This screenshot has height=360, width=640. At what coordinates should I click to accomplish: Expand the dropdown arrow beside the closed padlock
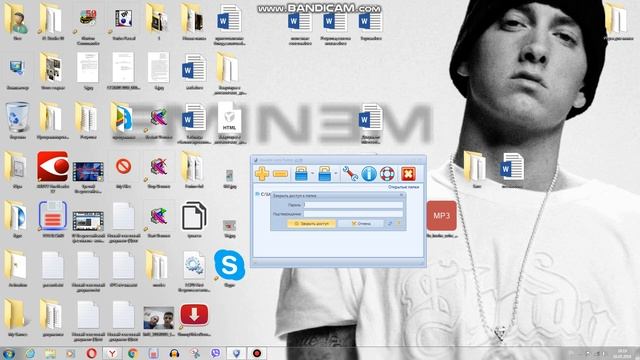(x=313, y=174)
